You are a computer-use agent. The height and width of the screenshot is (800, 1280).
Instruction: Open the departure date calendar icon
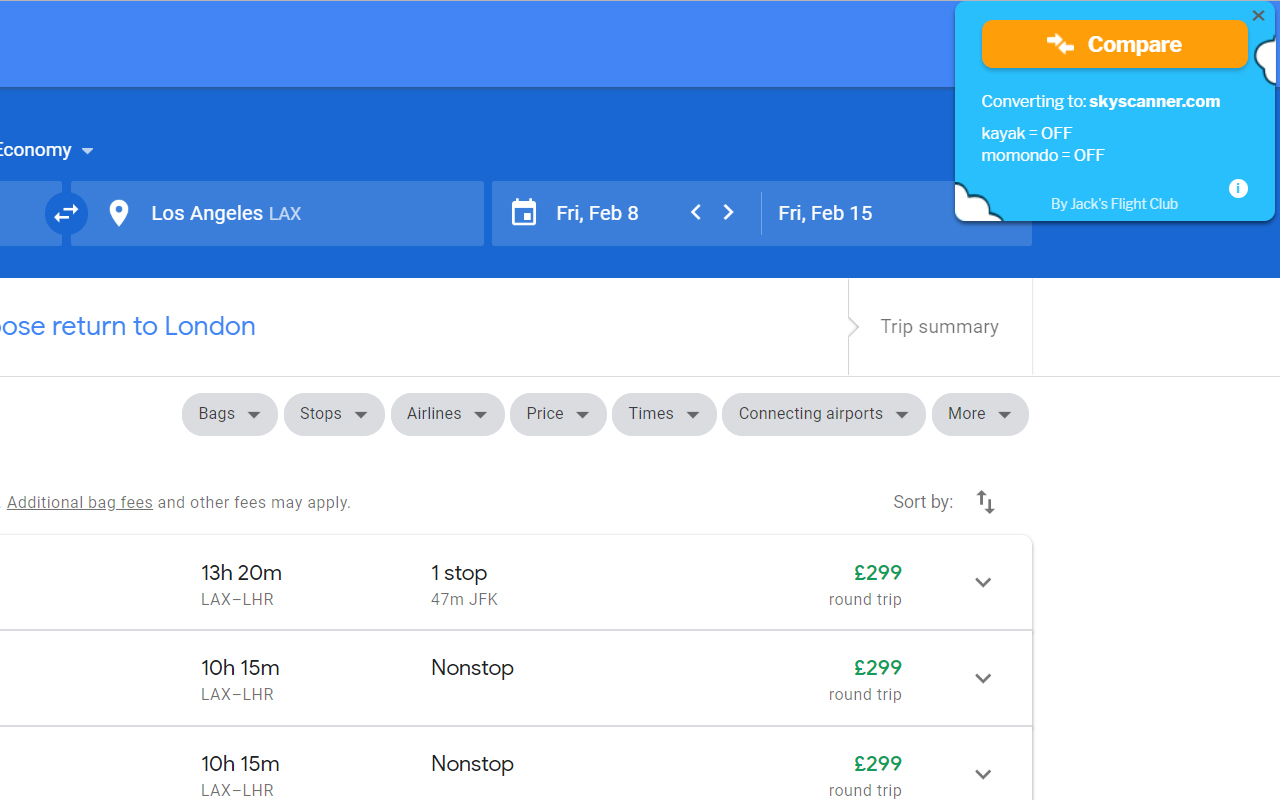(524, 212)
